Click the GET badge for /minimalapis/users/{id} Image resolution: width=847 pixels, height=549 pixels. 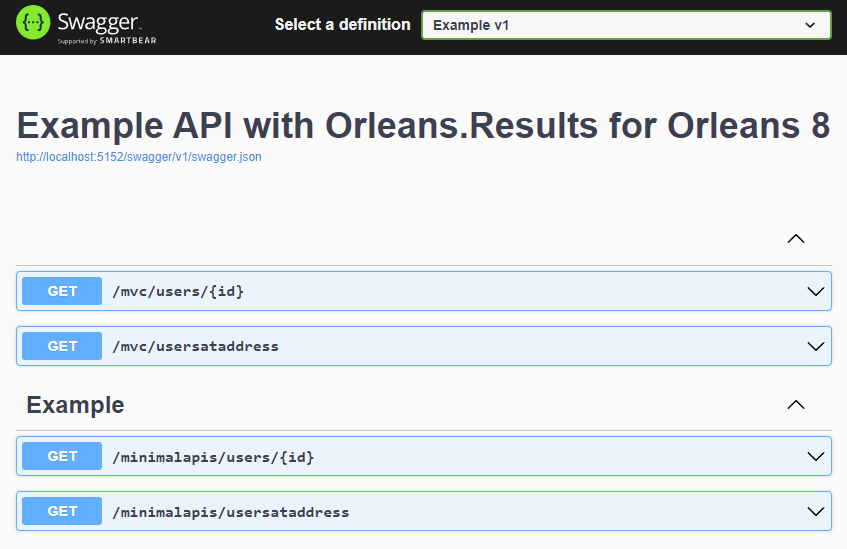pos(62,456)
